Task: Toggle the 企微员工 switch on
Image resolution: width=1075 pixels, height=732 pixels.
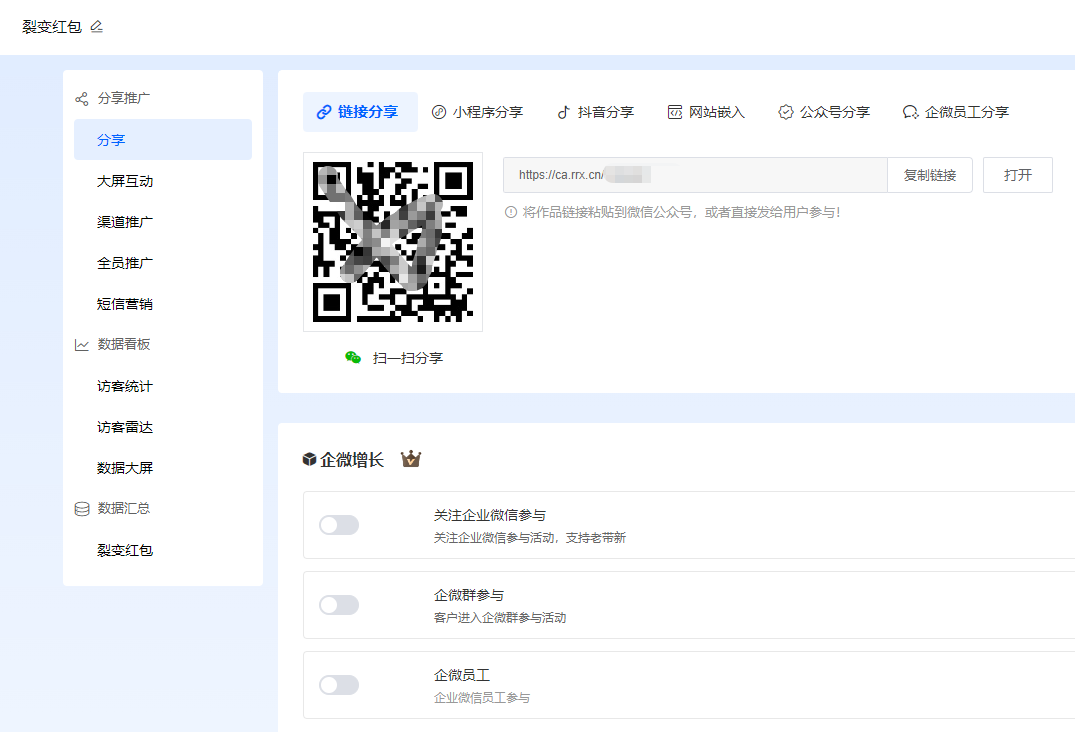Action: point(339,685)
